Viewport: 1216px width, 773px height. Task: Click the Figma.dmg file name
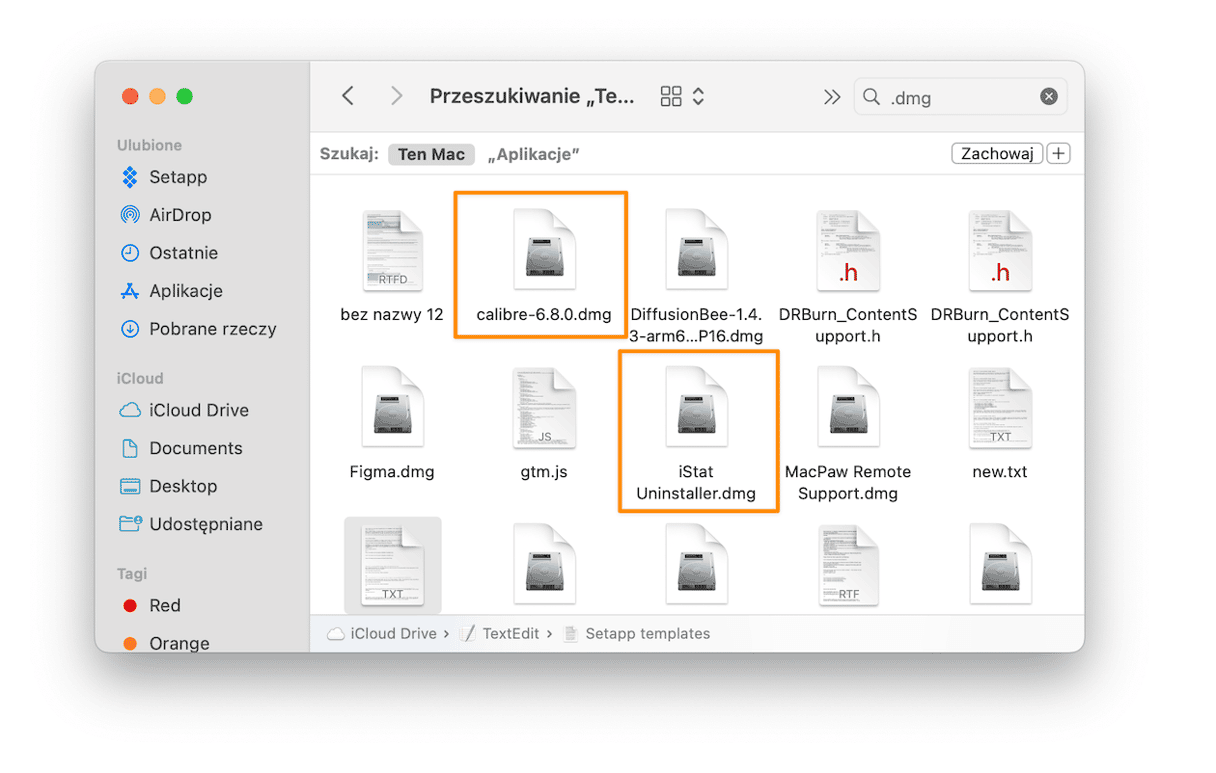coord(392,472)
